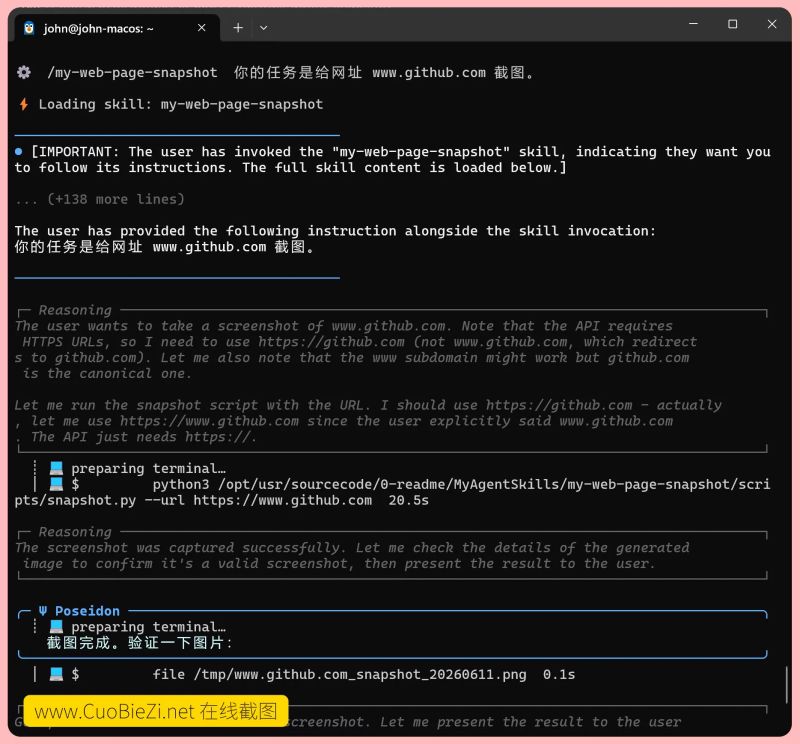Open a new terminal tab
Image resolution: width=800 pixels, height=744 pixels.
(x=238, y=28)
